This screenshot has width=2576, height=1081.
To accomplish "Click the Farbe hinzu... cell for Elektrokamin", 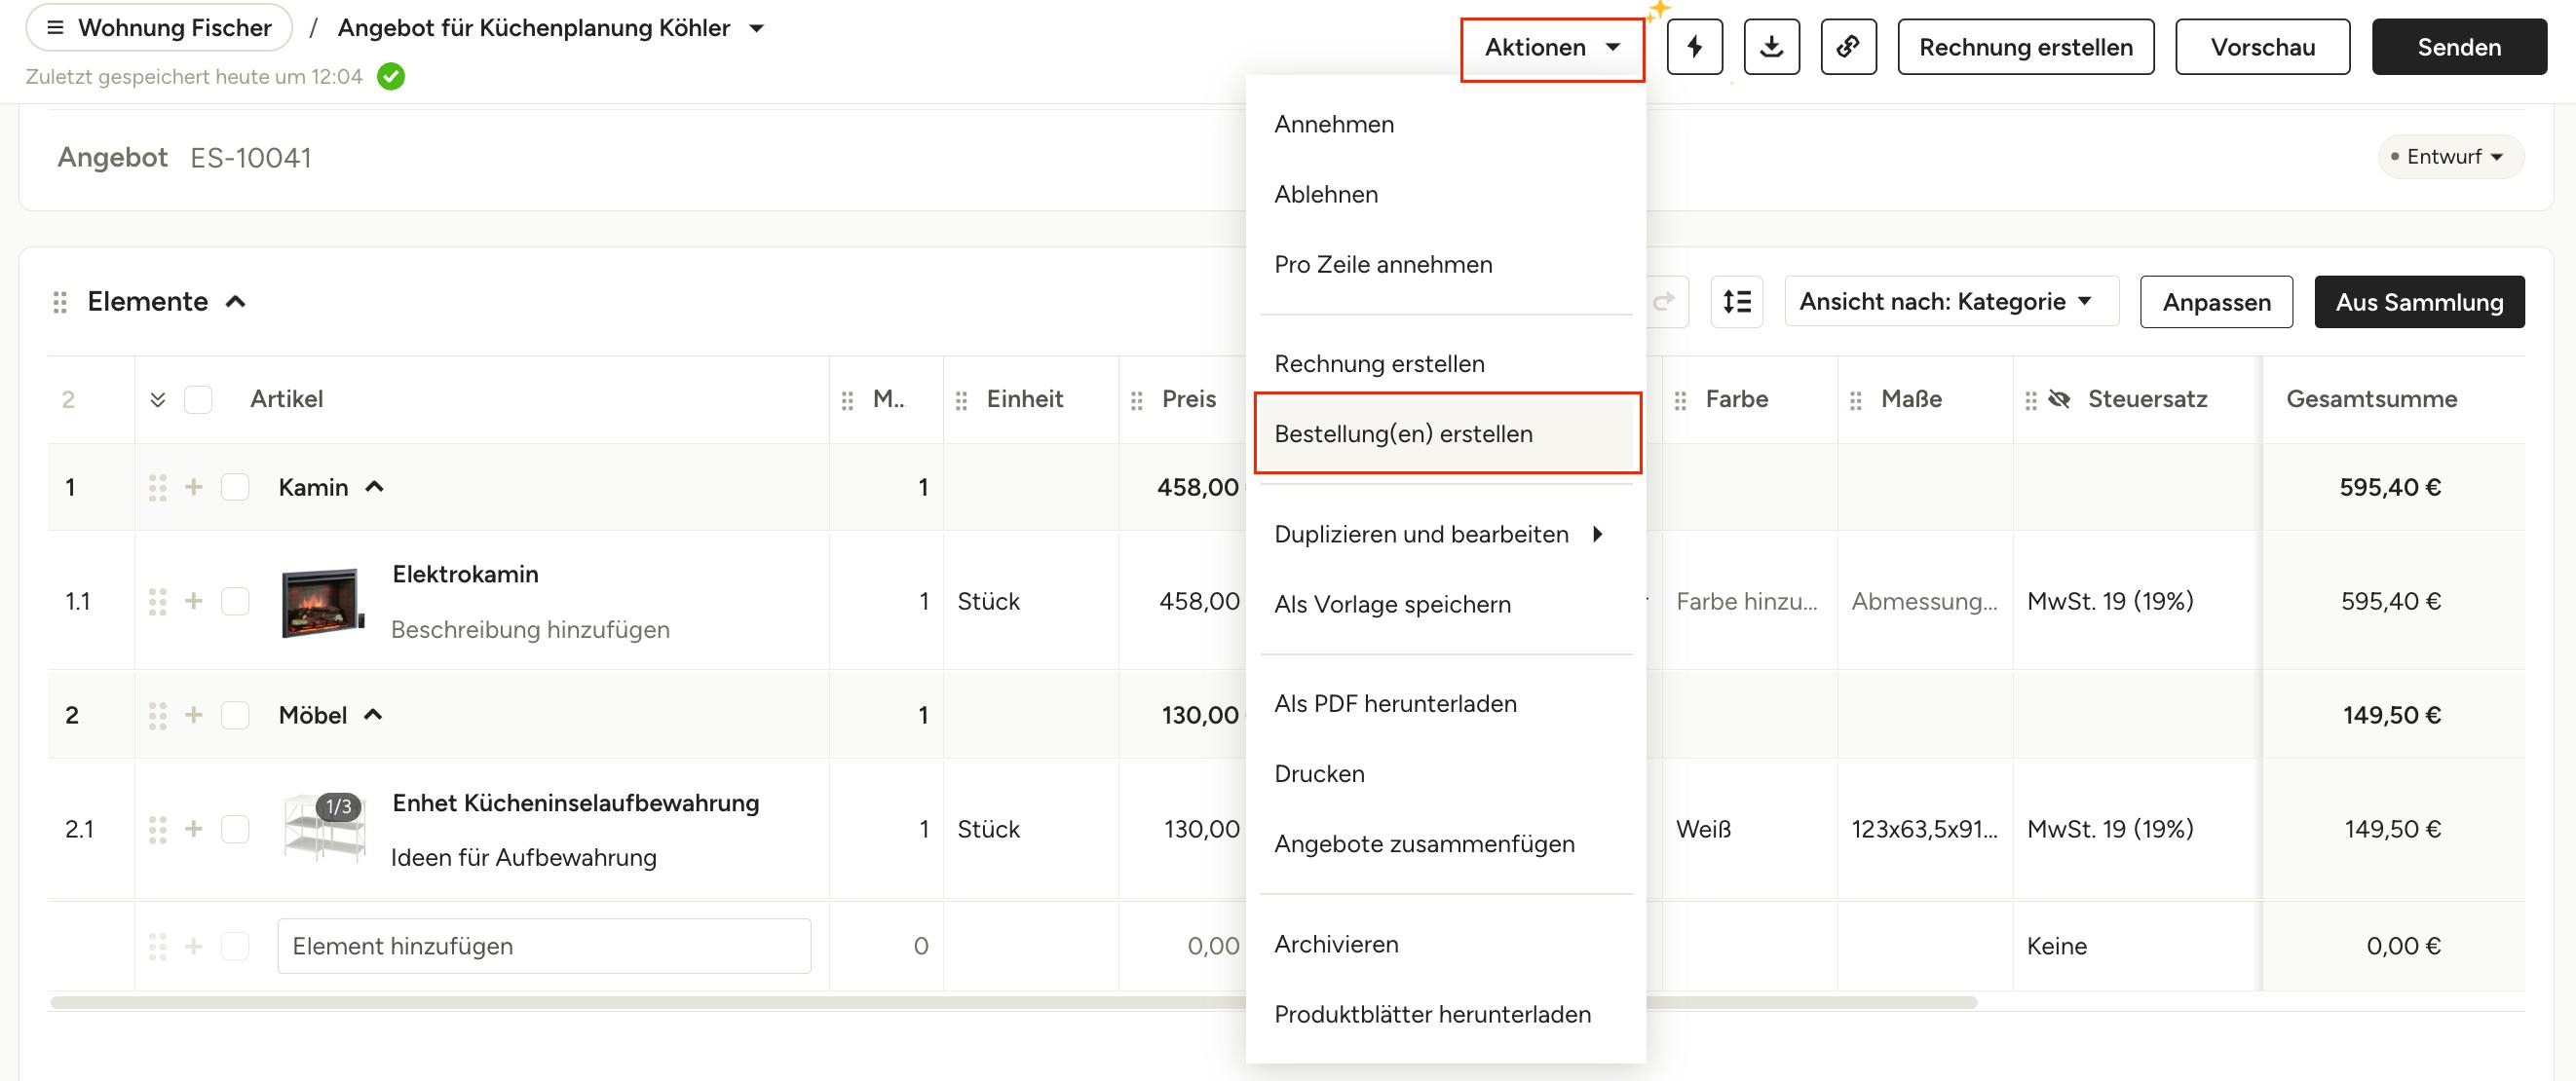I will point(1747,601).
